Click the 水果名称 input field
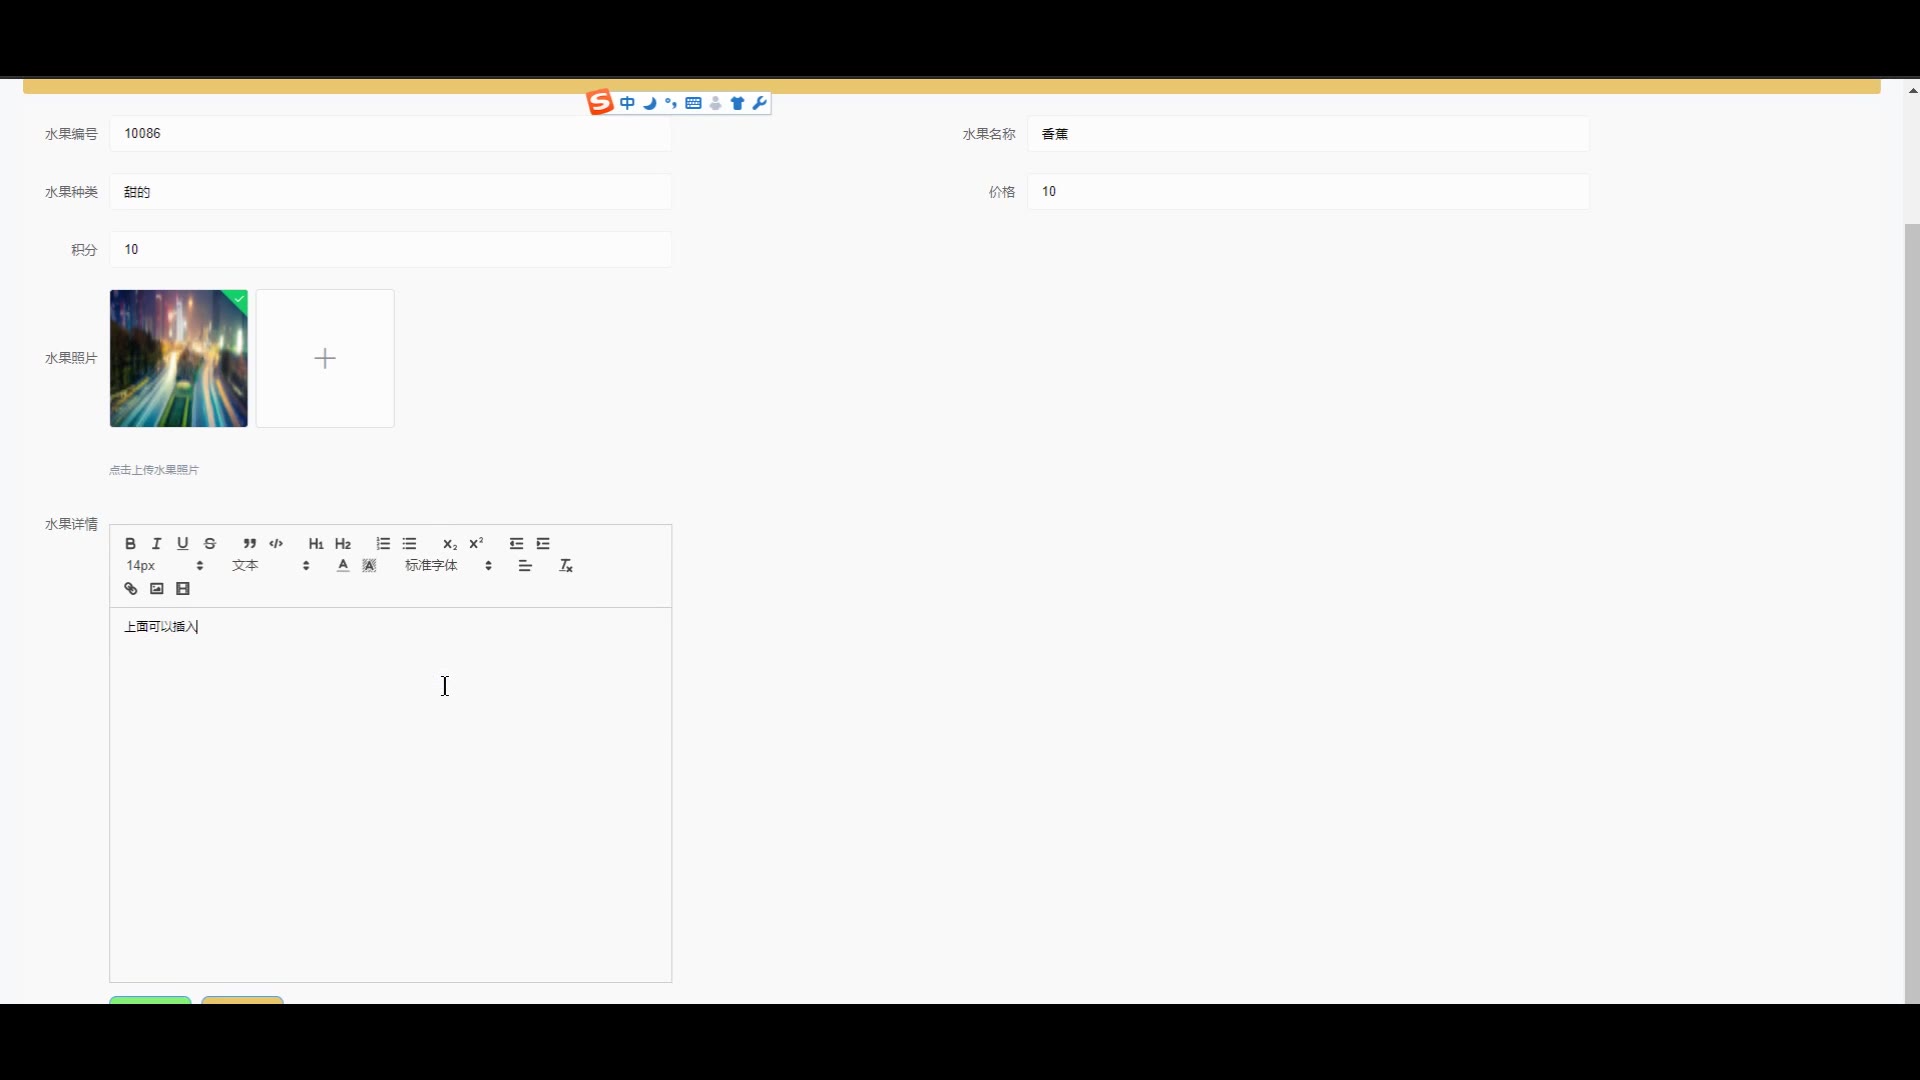The width and height of the screenshot is (1920, 1080). [1307, 134]
